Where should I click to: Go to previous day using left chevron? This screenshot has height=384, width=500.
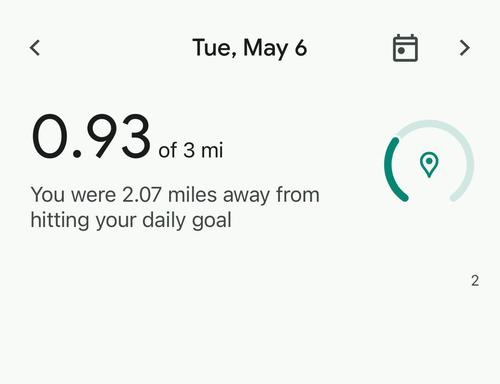tap(35, 48)
